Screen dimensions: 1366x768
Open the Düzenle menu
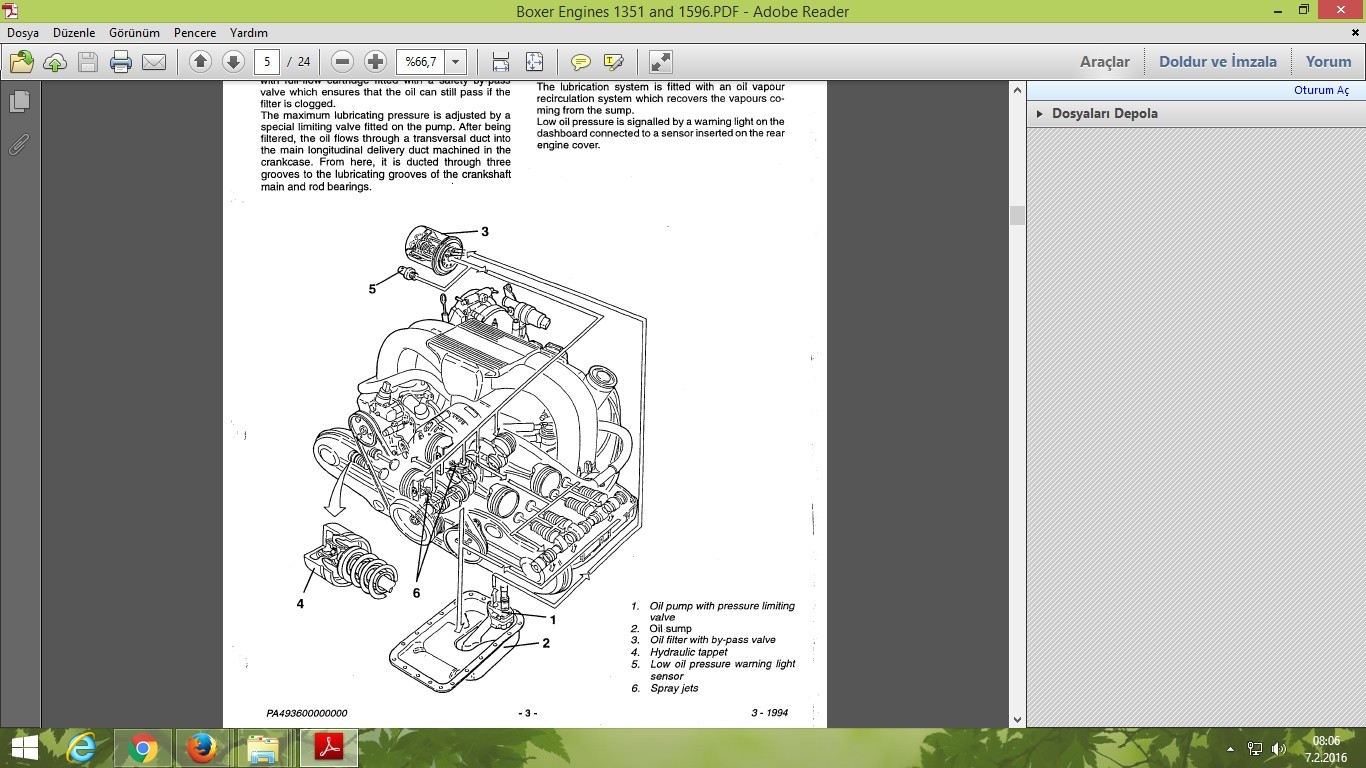click(74, 33)
